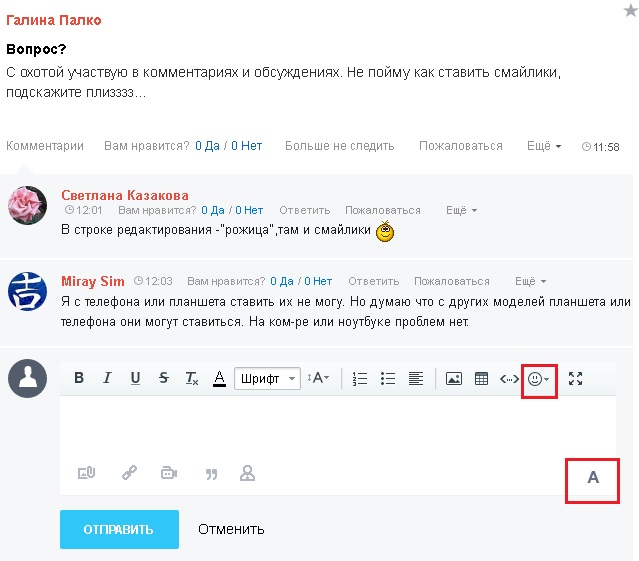Choose the text color tool
Viewport: 639px width, 561px height.
pos(219,378)
